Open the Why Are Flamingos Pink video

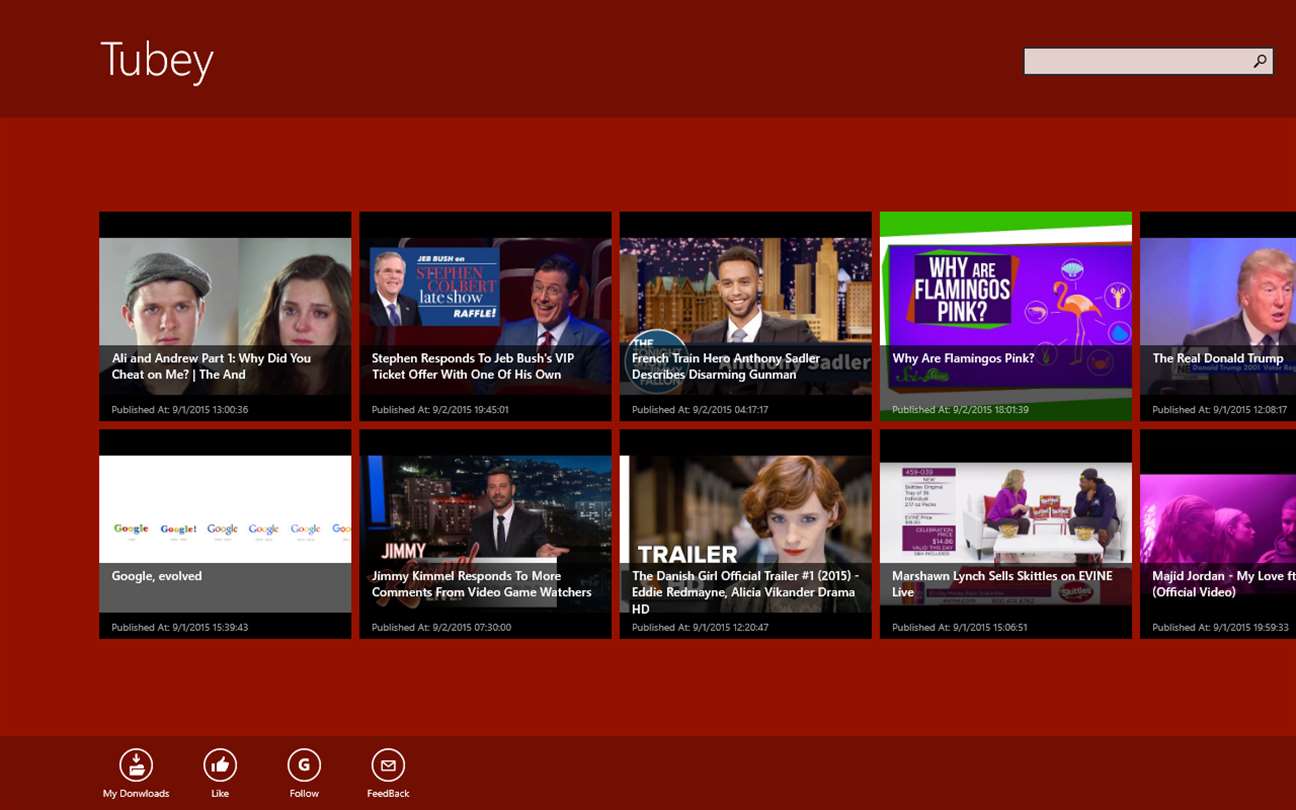coord(1005,316)
